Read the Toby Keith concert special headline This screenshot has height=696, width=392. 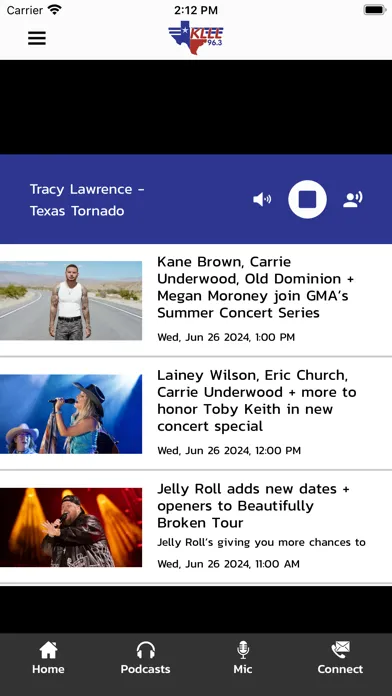coord(257,401)
